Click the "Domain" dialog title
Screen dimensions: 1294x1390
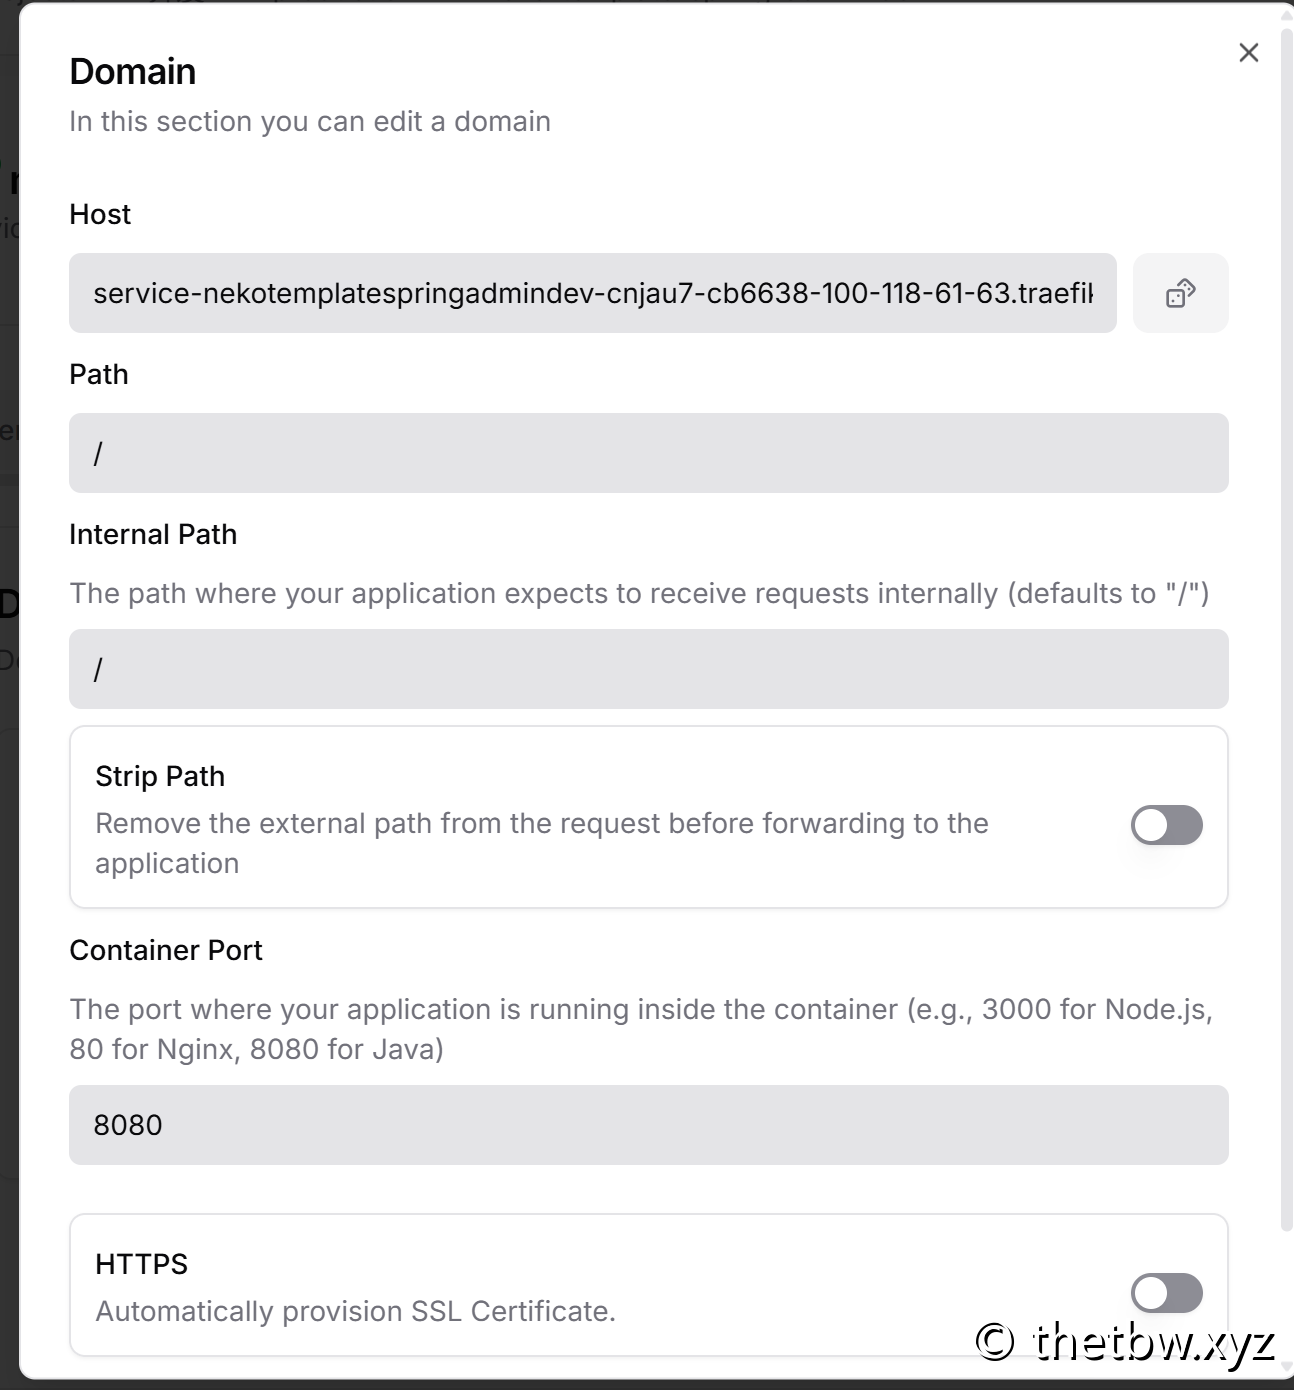click(x=133, y=72)
